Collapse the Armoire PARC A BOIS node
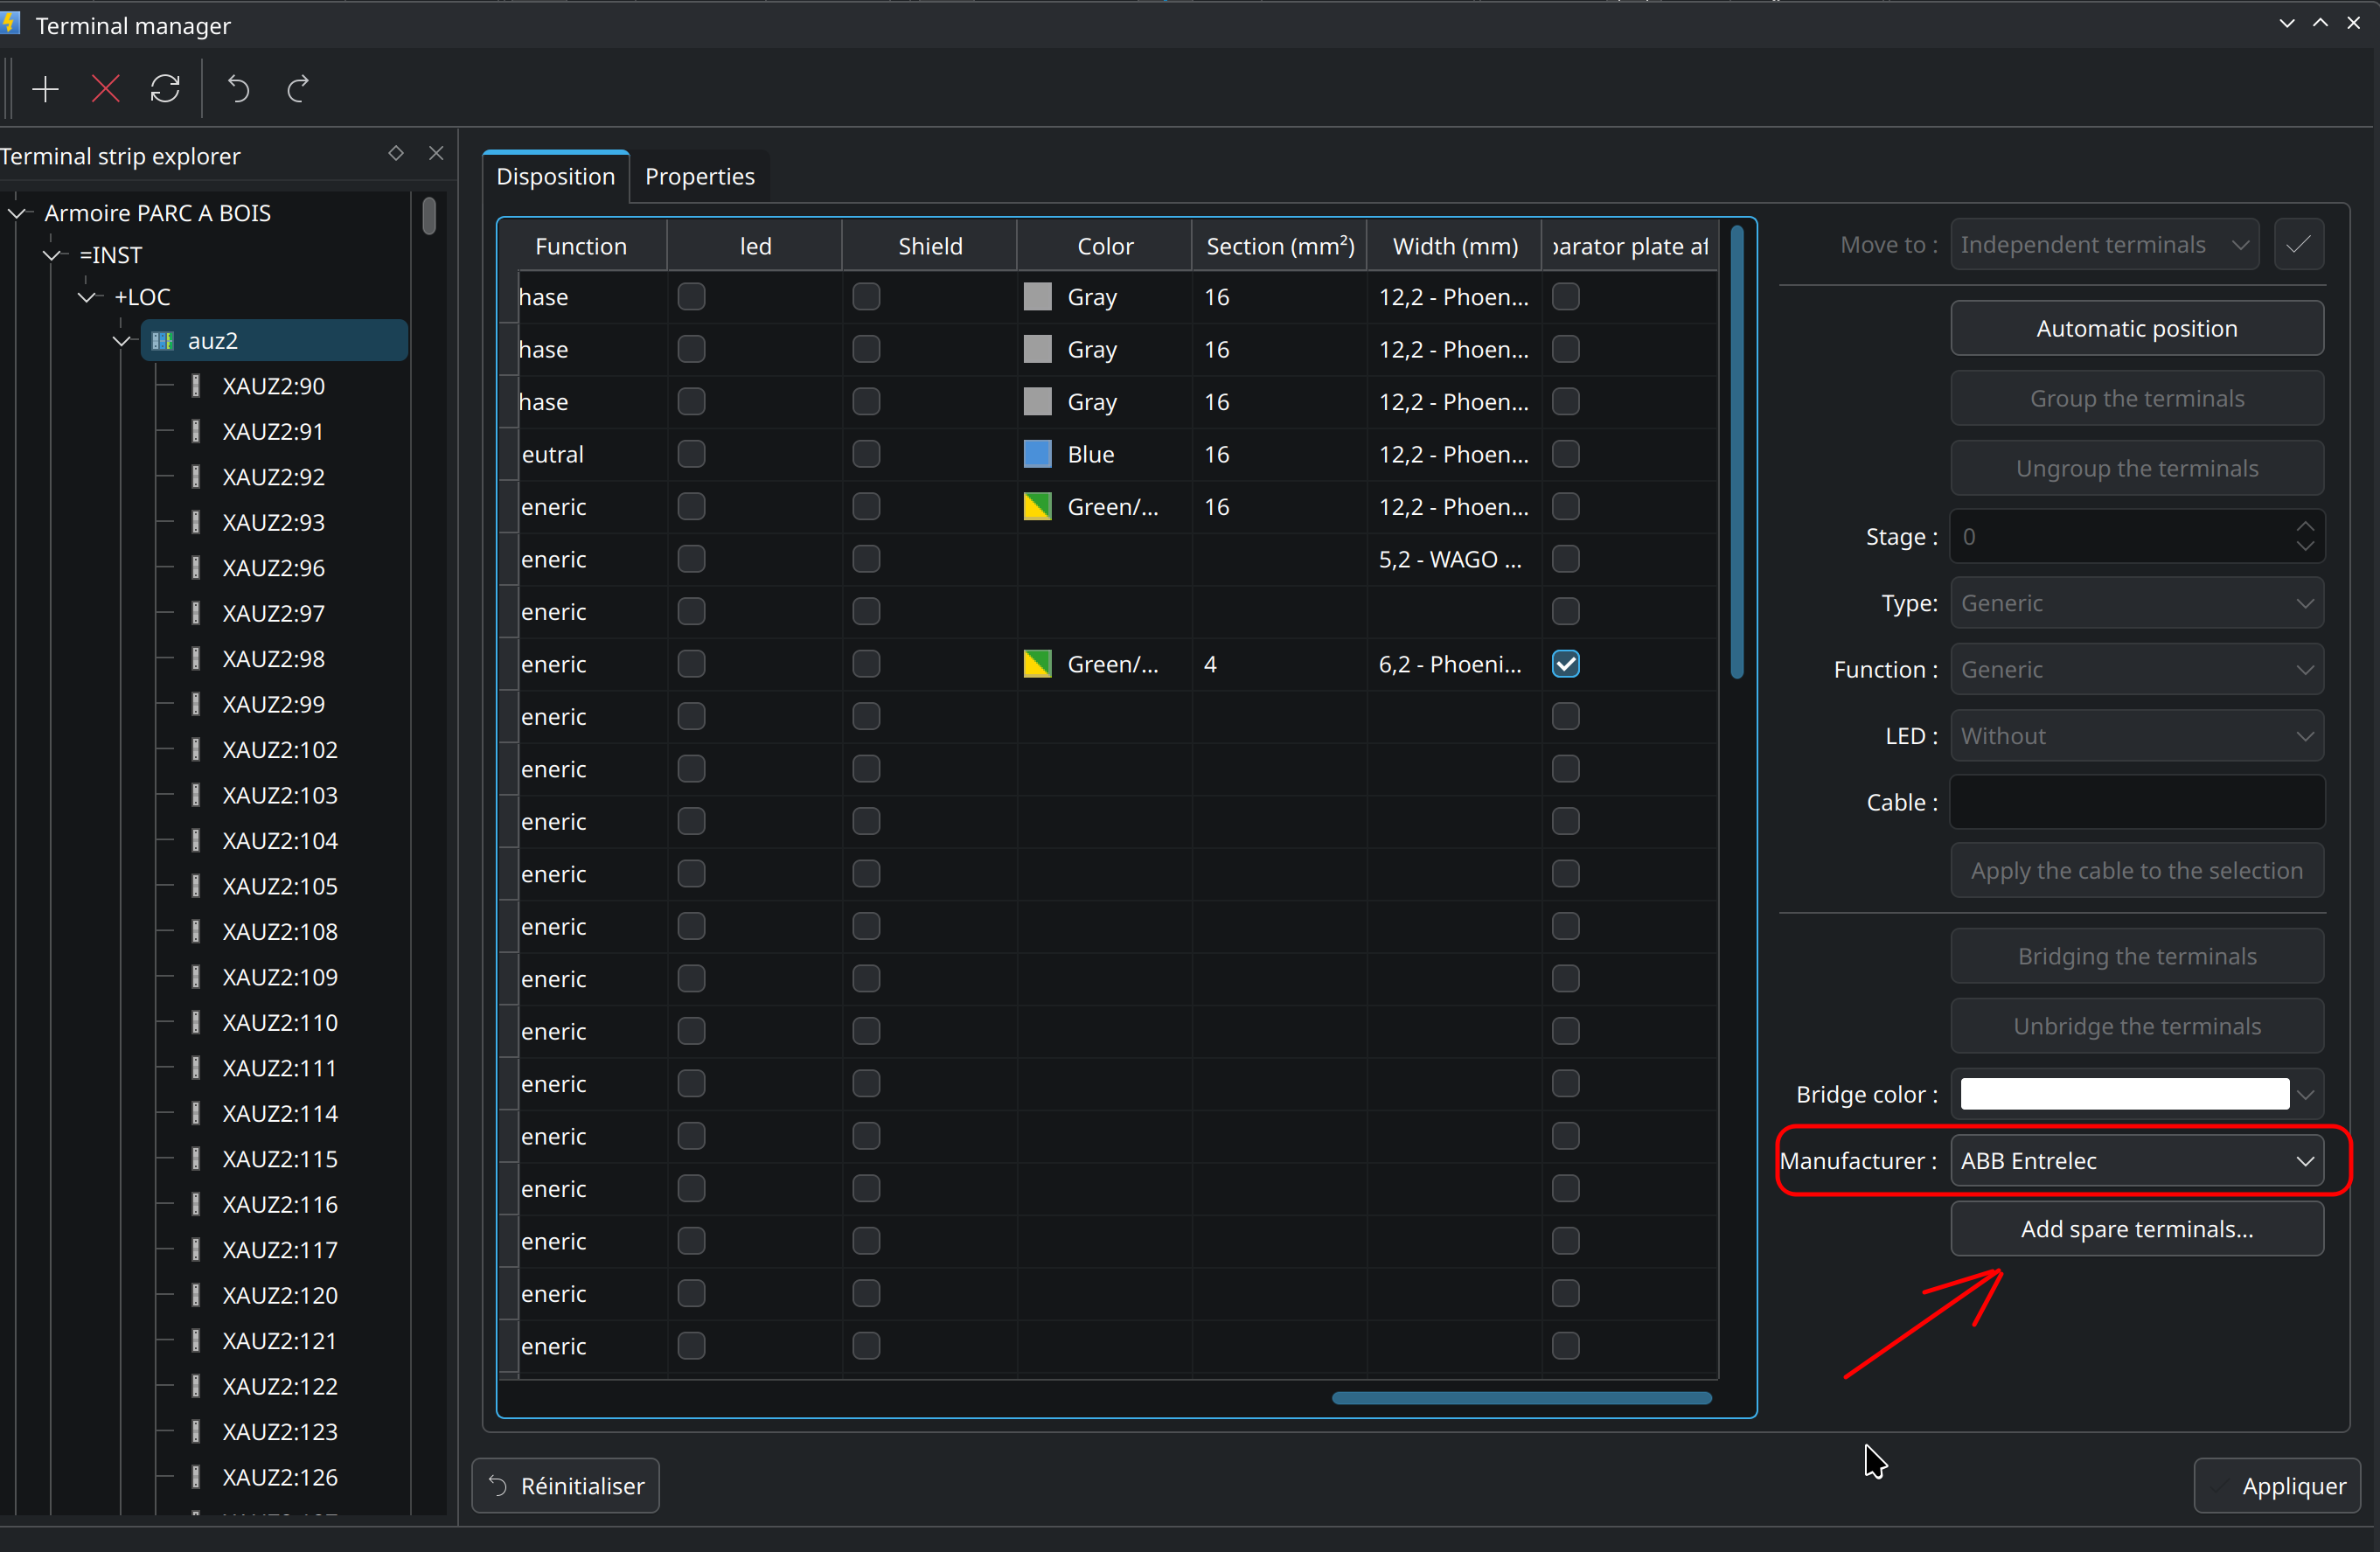This screenshot has height=1552, width=2380. pyautogui.click(x=17, y=213)
